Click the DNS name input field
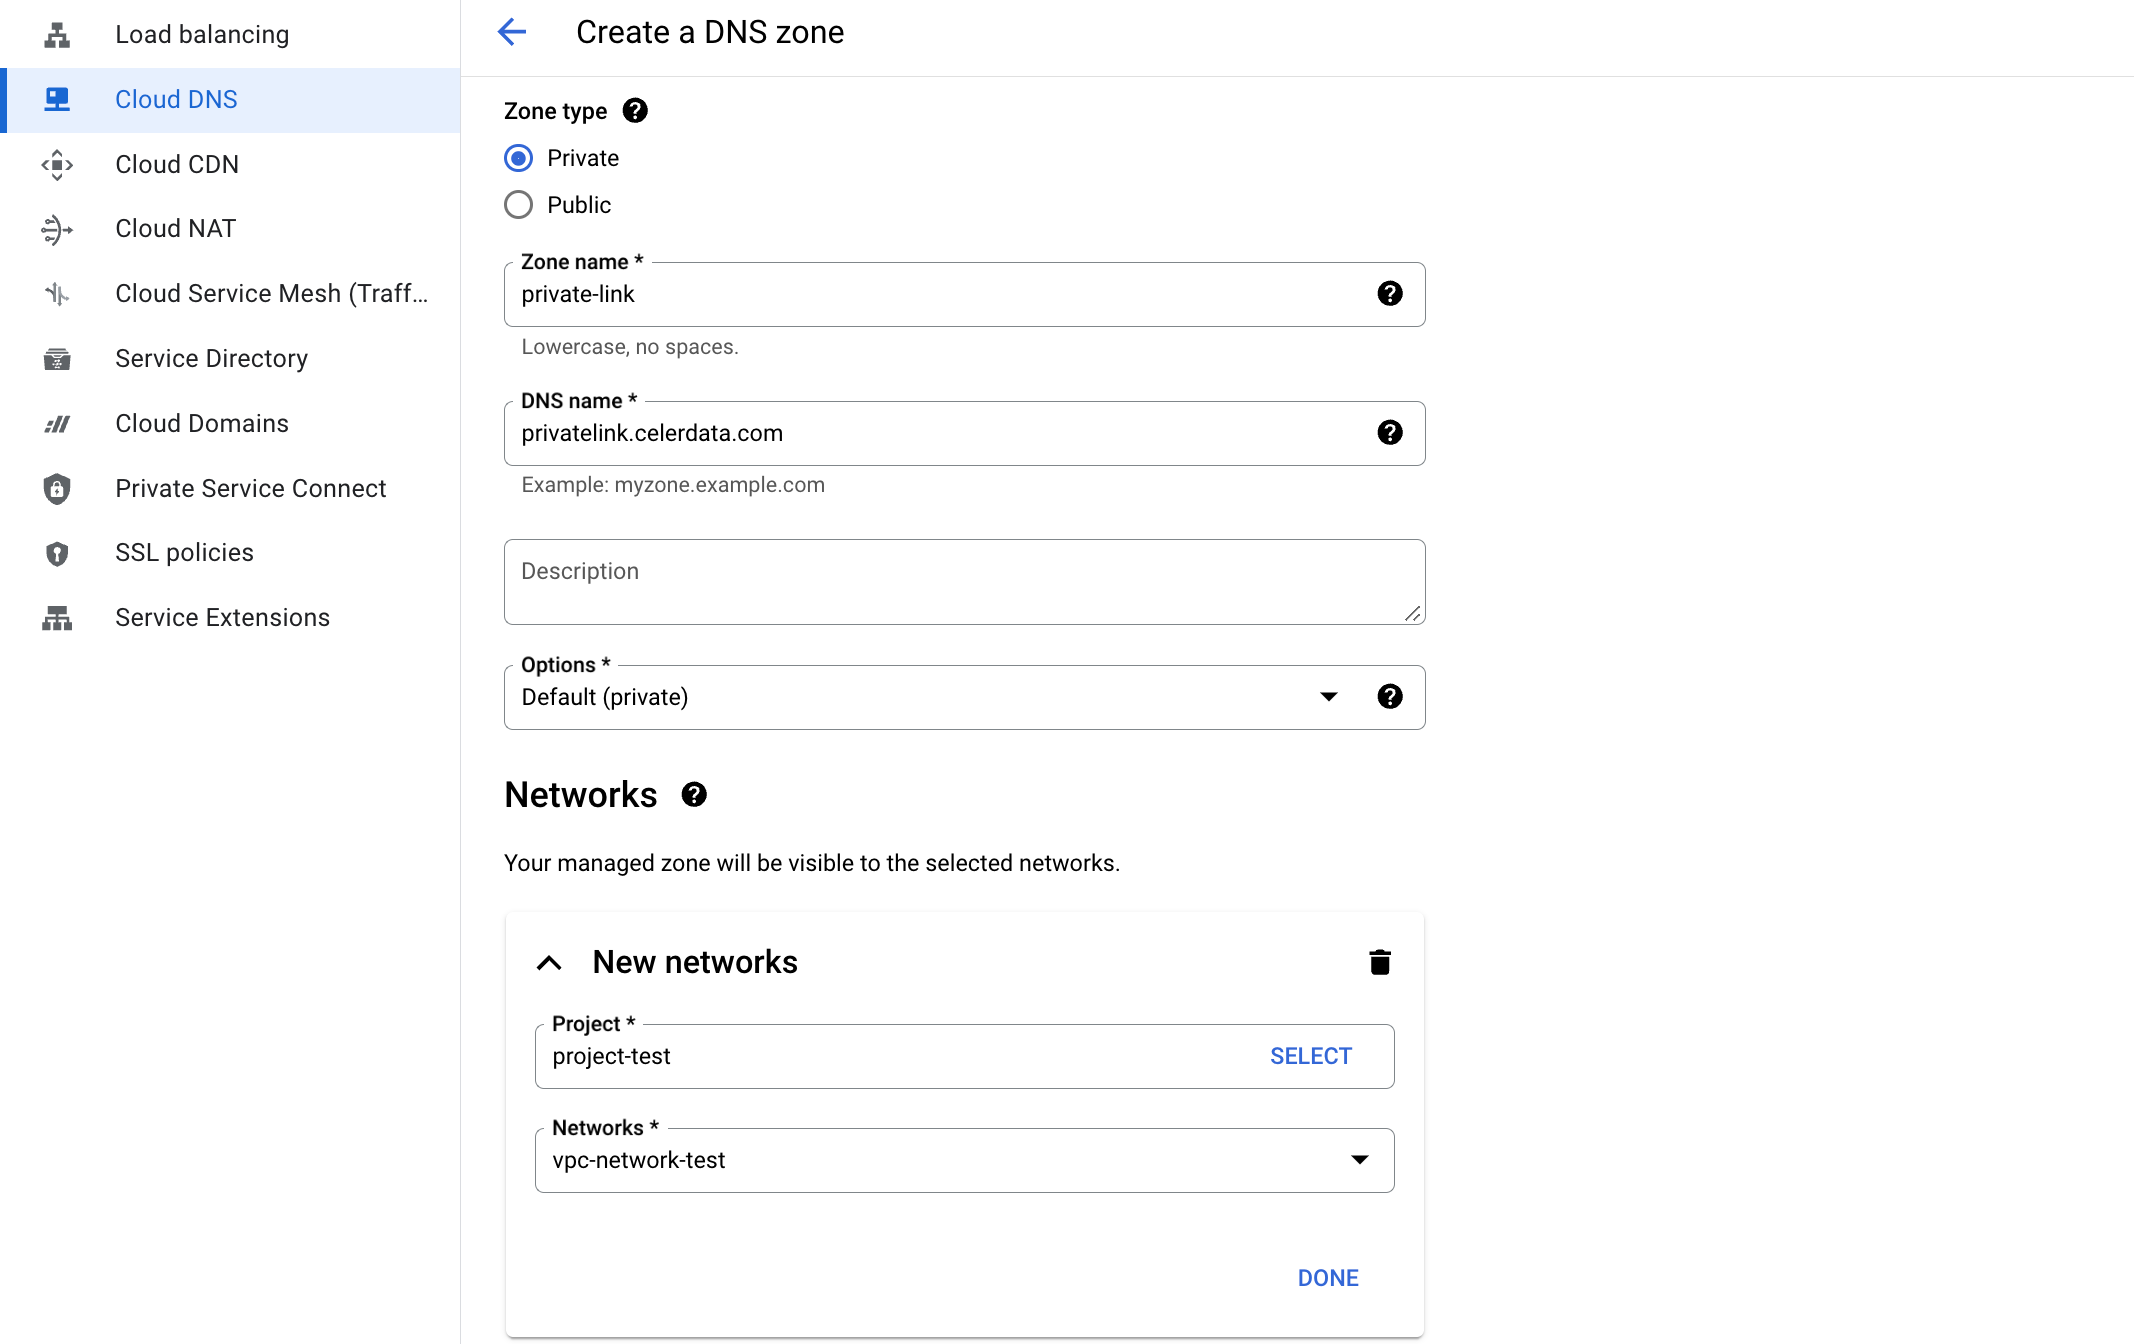Viewport: 2134px width, 1344px height. click(x=940, y=433)
